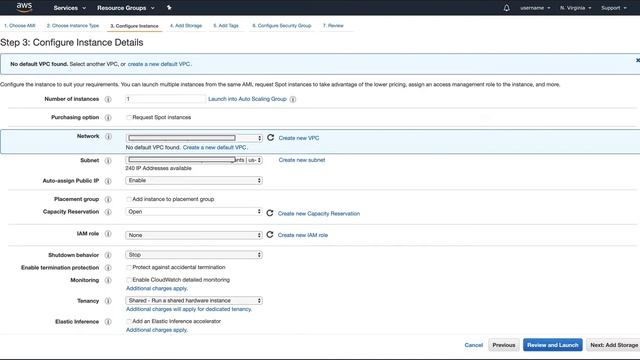Image resolution: width=640 pixels, height=360 pixels.
Task: Click Additional charges for dedicated tenancy link
Action: pyautogui.click(x=189, y=309)
